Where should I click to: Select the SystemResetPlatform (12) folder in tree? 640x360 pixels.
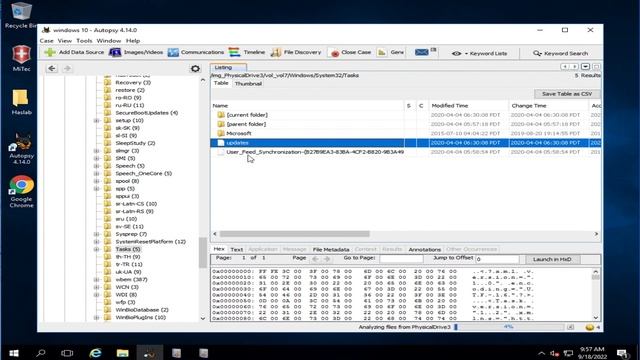(151, 242)
